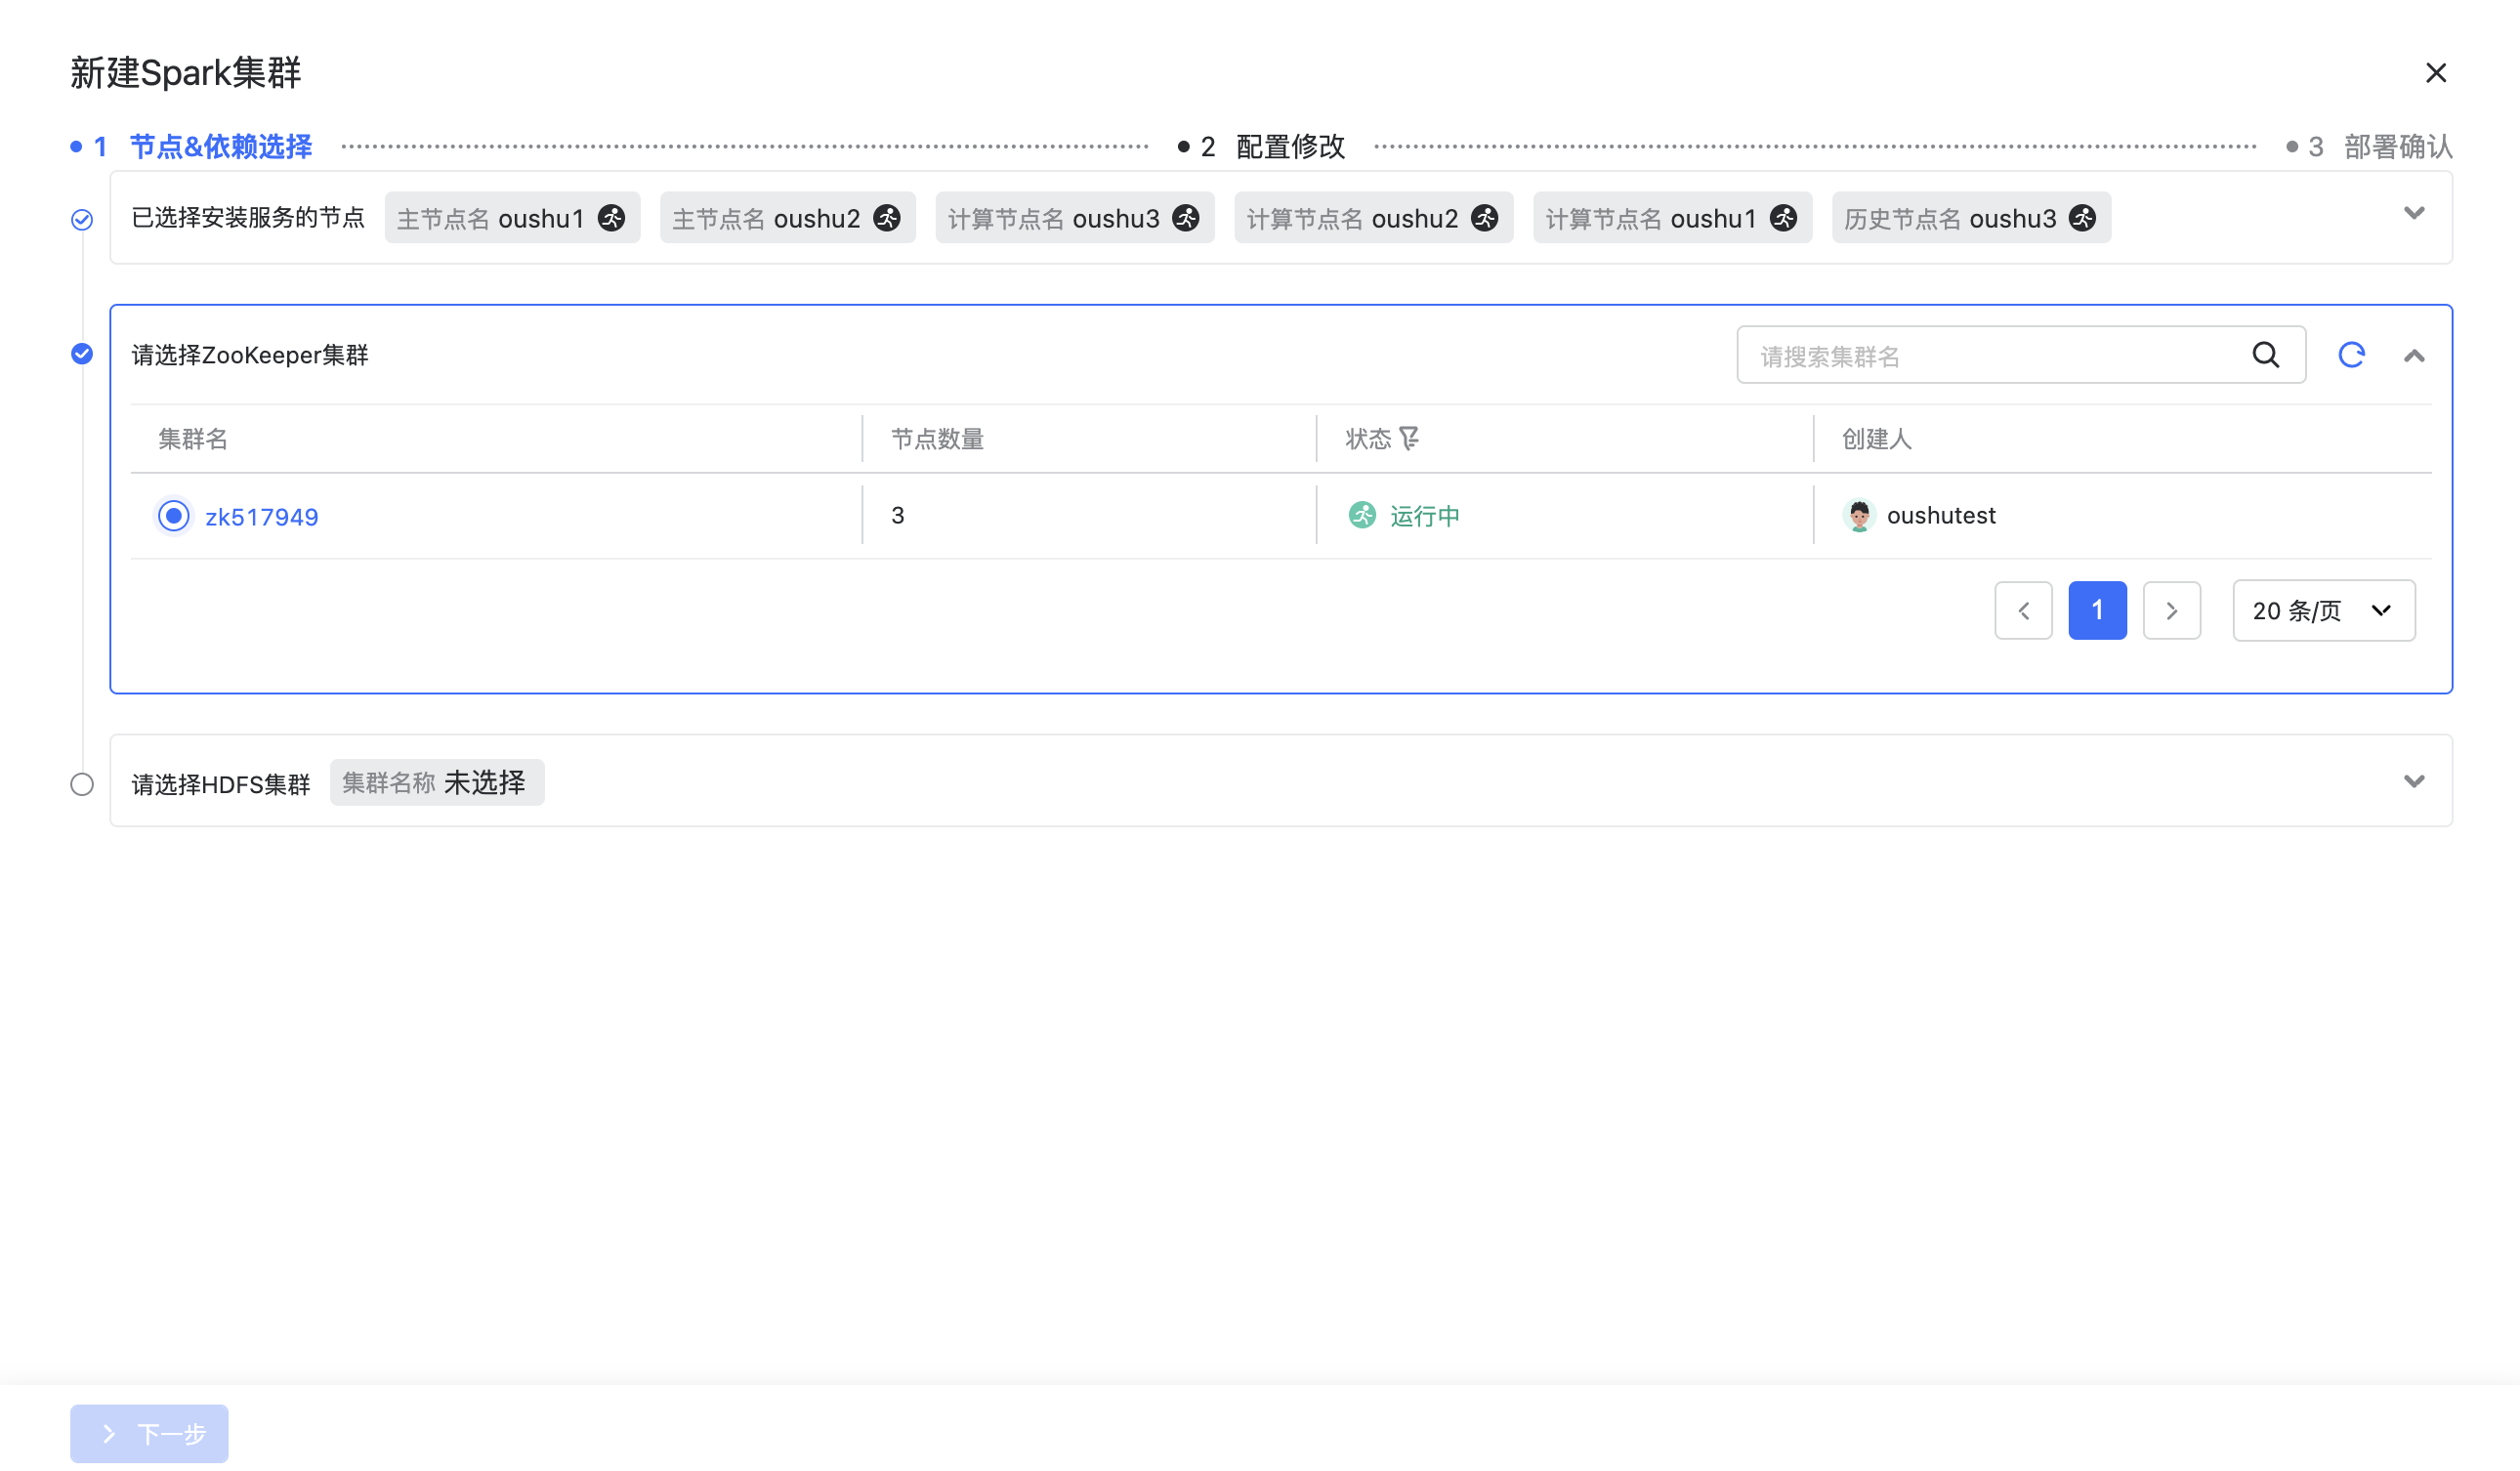Go to the next page
2520x1471 pixels.
click(x=2172, y=610)
